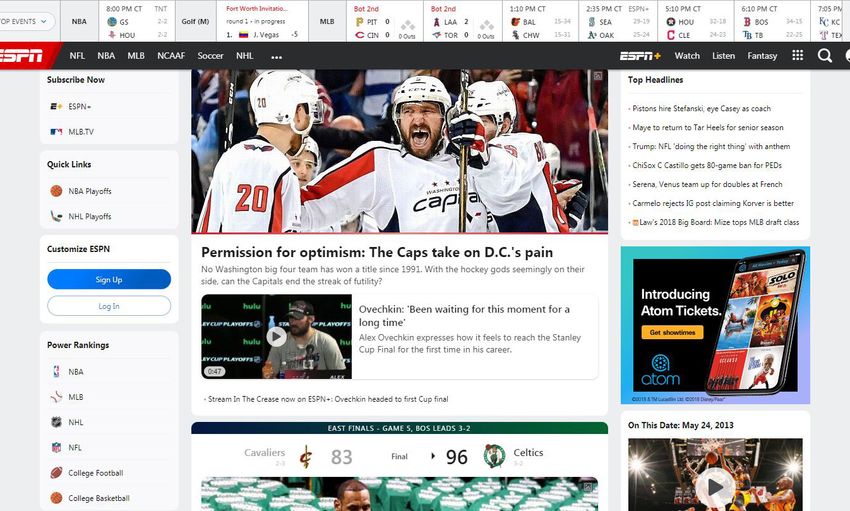Click the Astros logo in MLB scoreboard
This screenshot has height=511, width=850.
(x=671, y=22)
